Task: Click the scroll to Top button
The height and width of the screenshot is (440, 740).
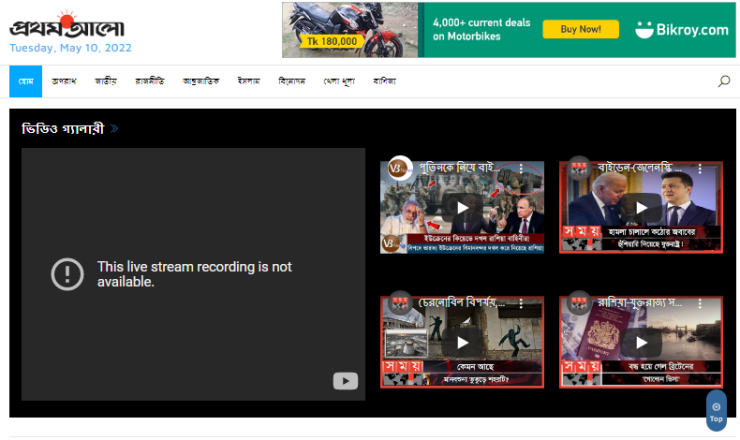Action: pos(716,410)
